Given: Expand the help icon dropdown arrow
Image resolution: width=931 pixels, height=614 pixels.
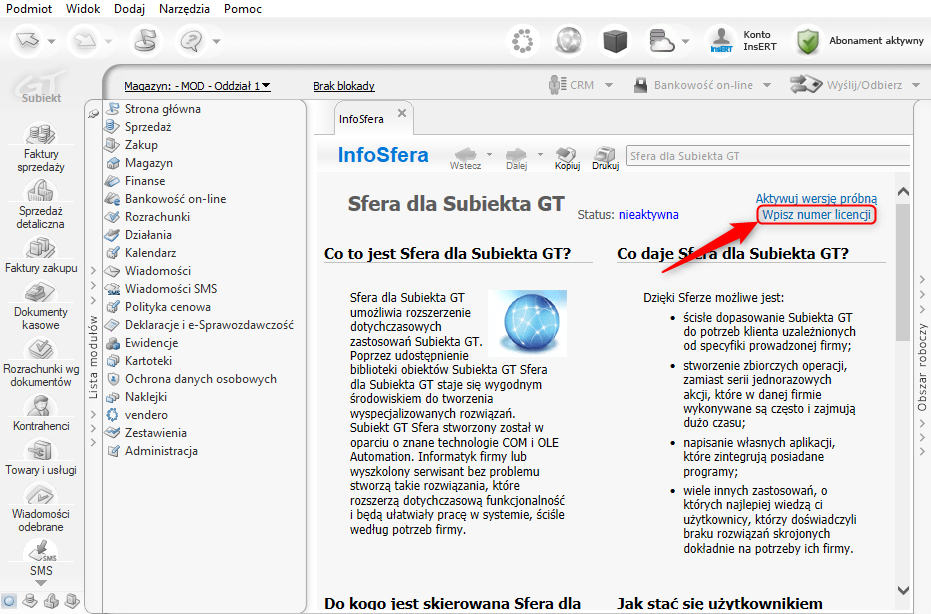Looking at the screenshot, I should pos(216,42).
